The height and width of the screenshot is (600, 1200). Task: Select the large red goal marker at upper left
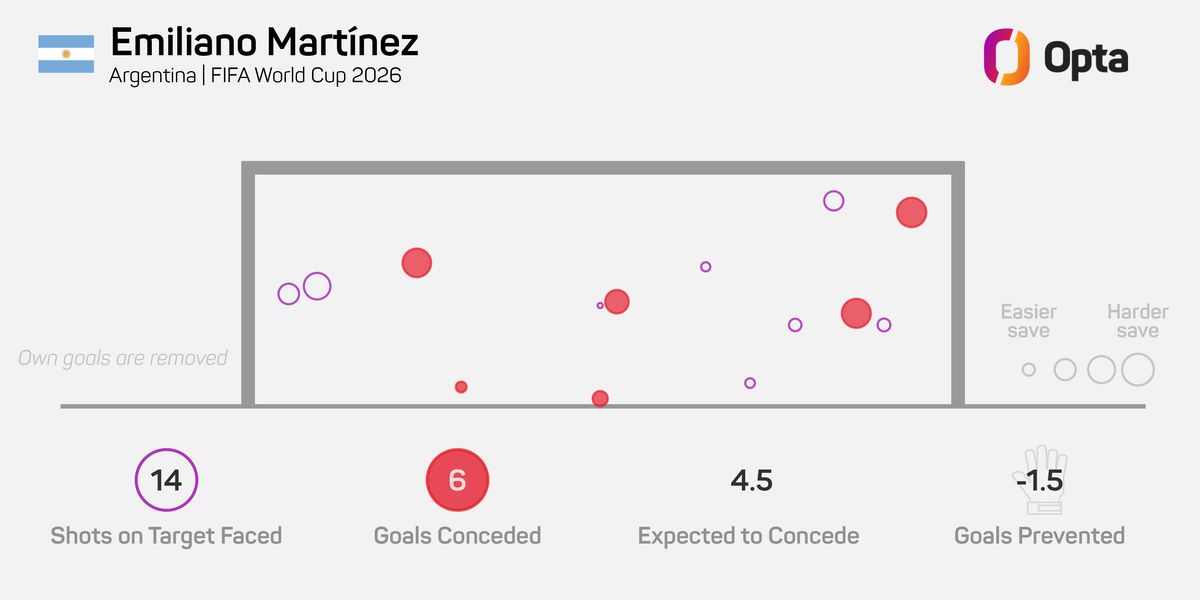tap(416, 263)
